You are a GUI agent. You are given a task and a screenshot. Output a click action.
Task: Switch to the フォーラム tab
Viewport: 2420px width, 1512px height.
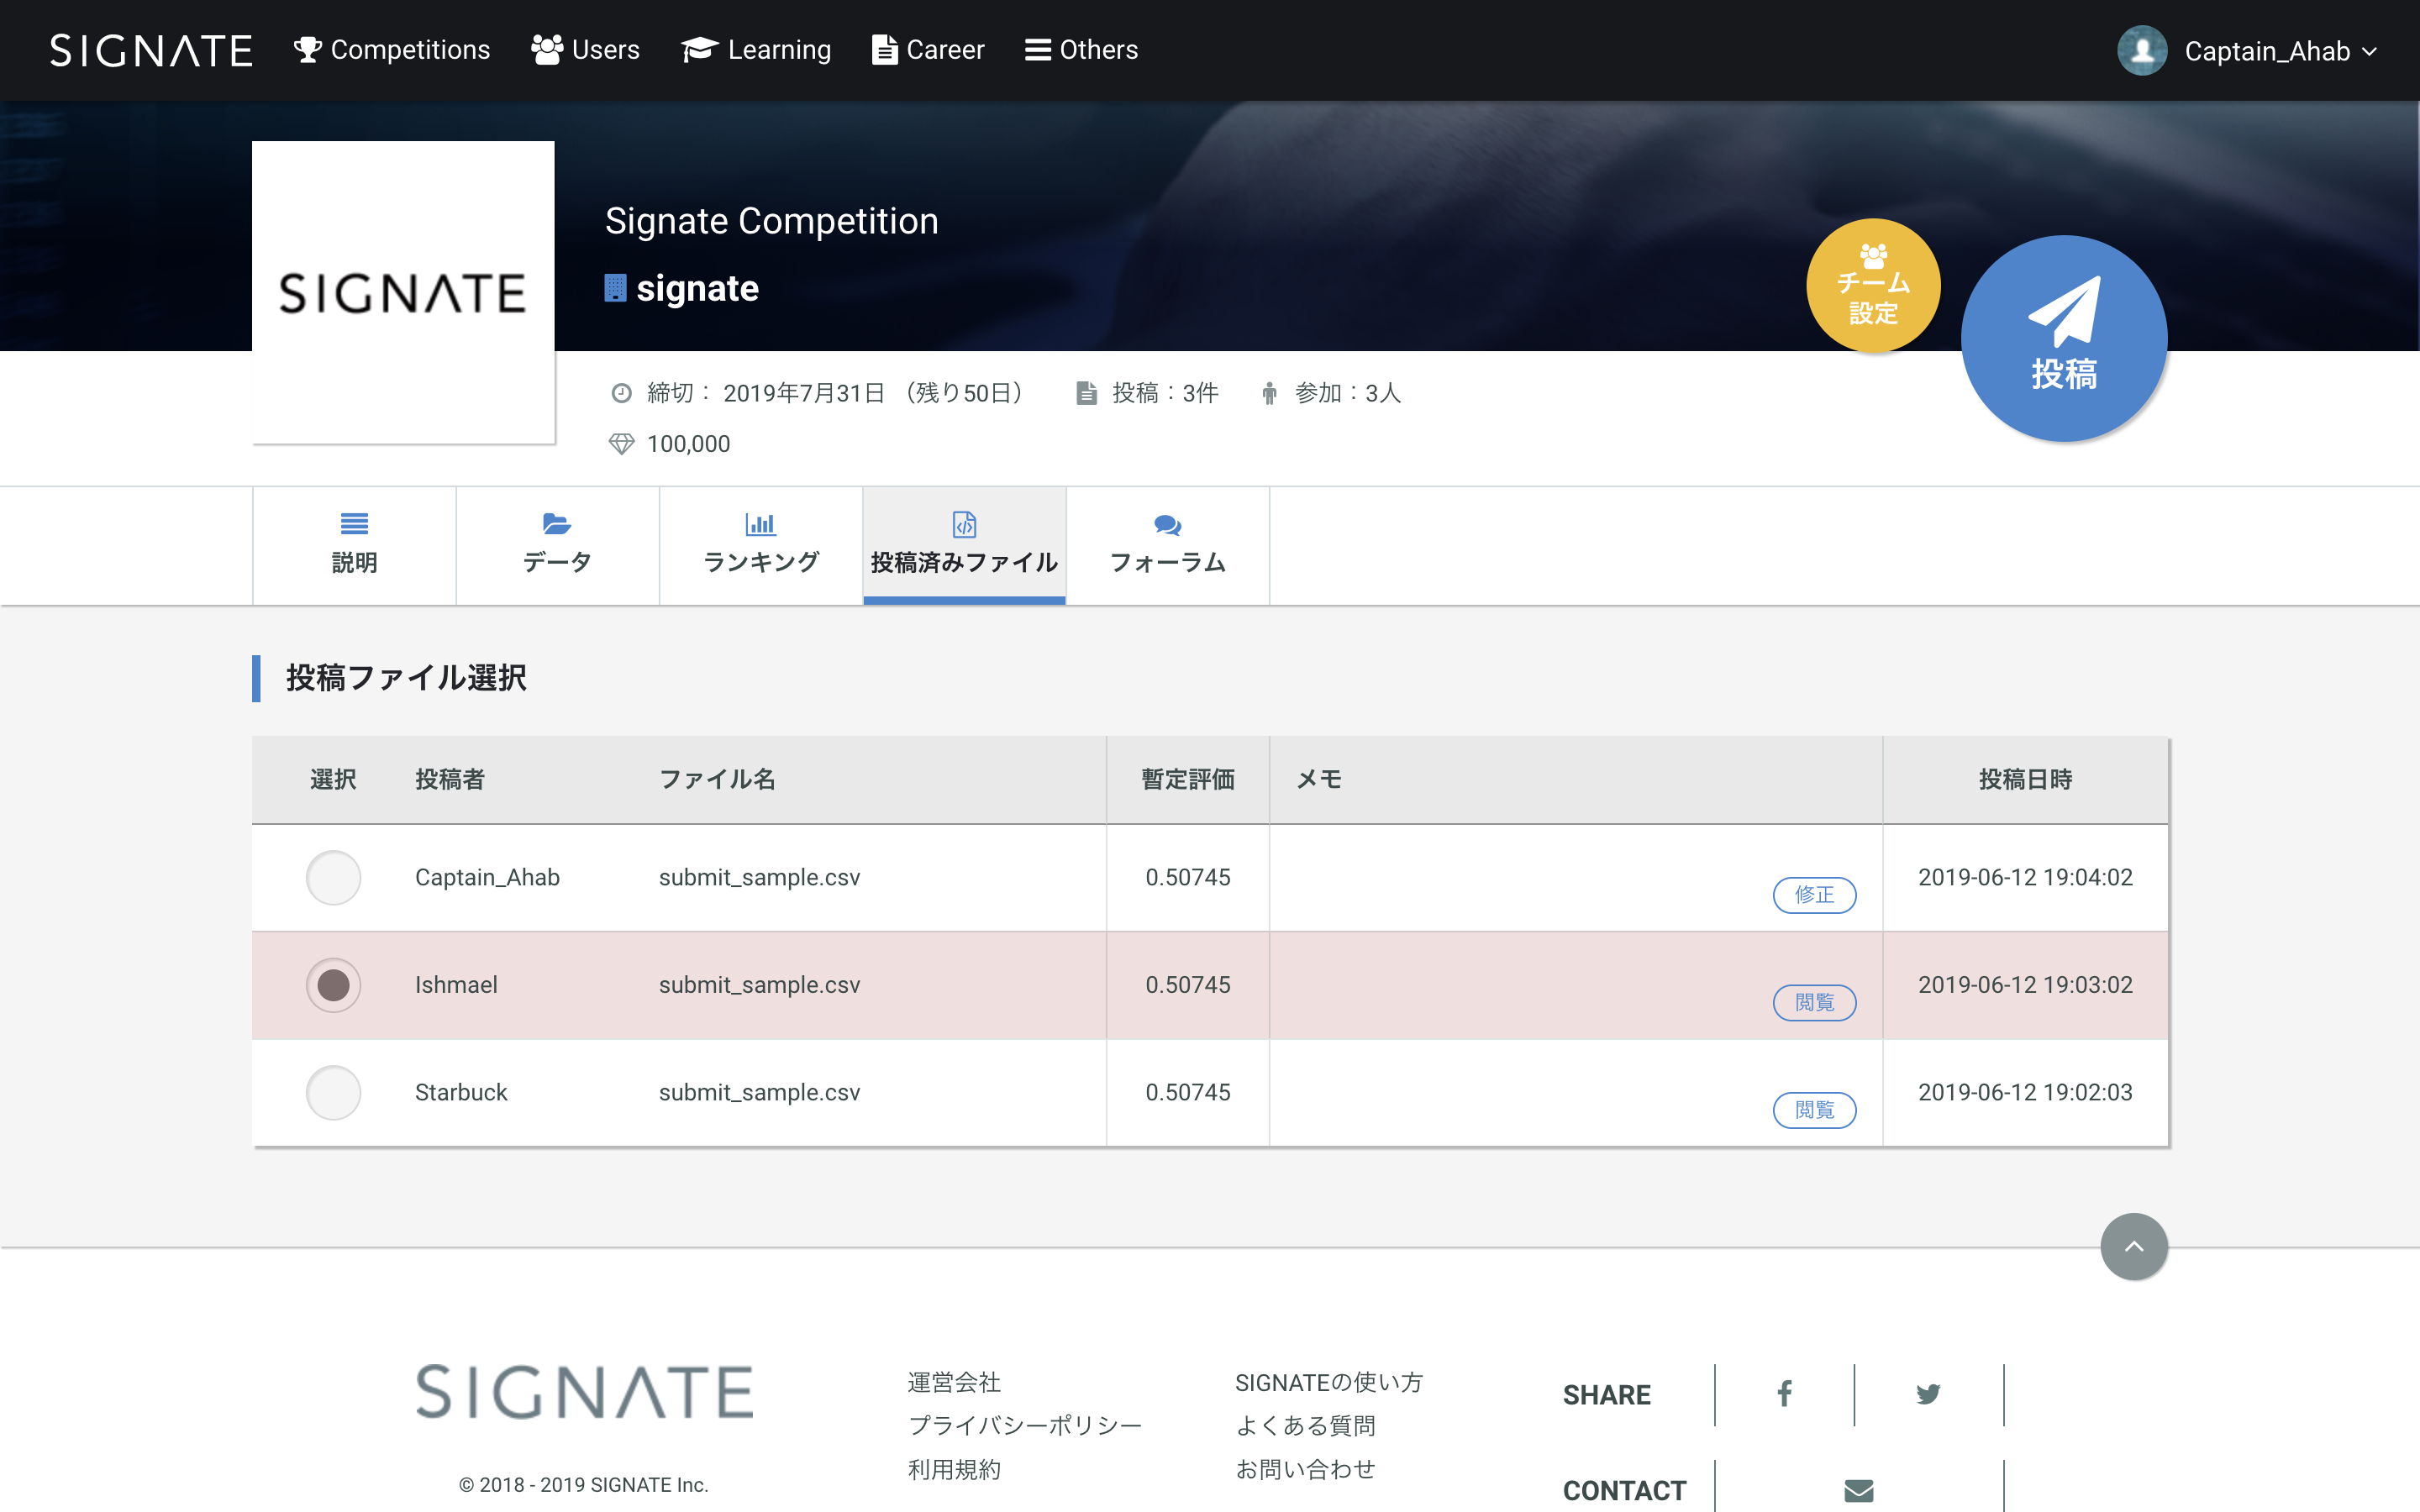[1167, 545]
